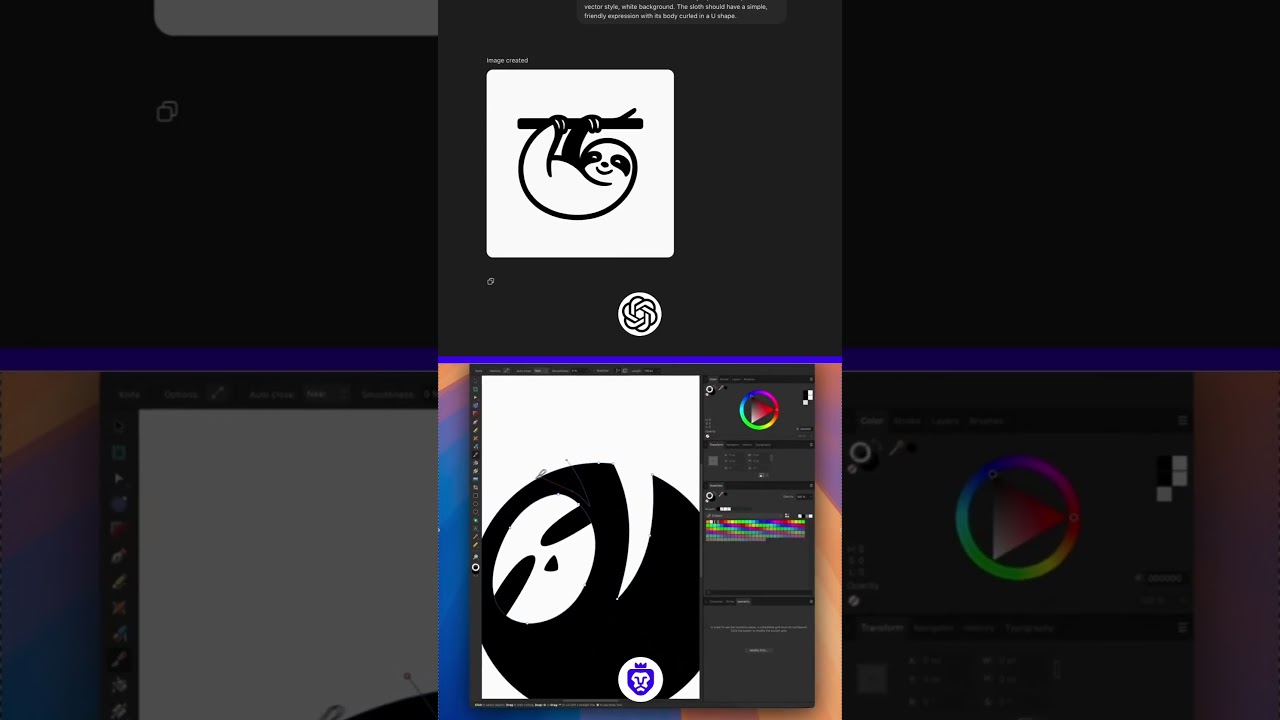Open the Transform tab
1280x720 pixels.
click(x=716, y=445)
